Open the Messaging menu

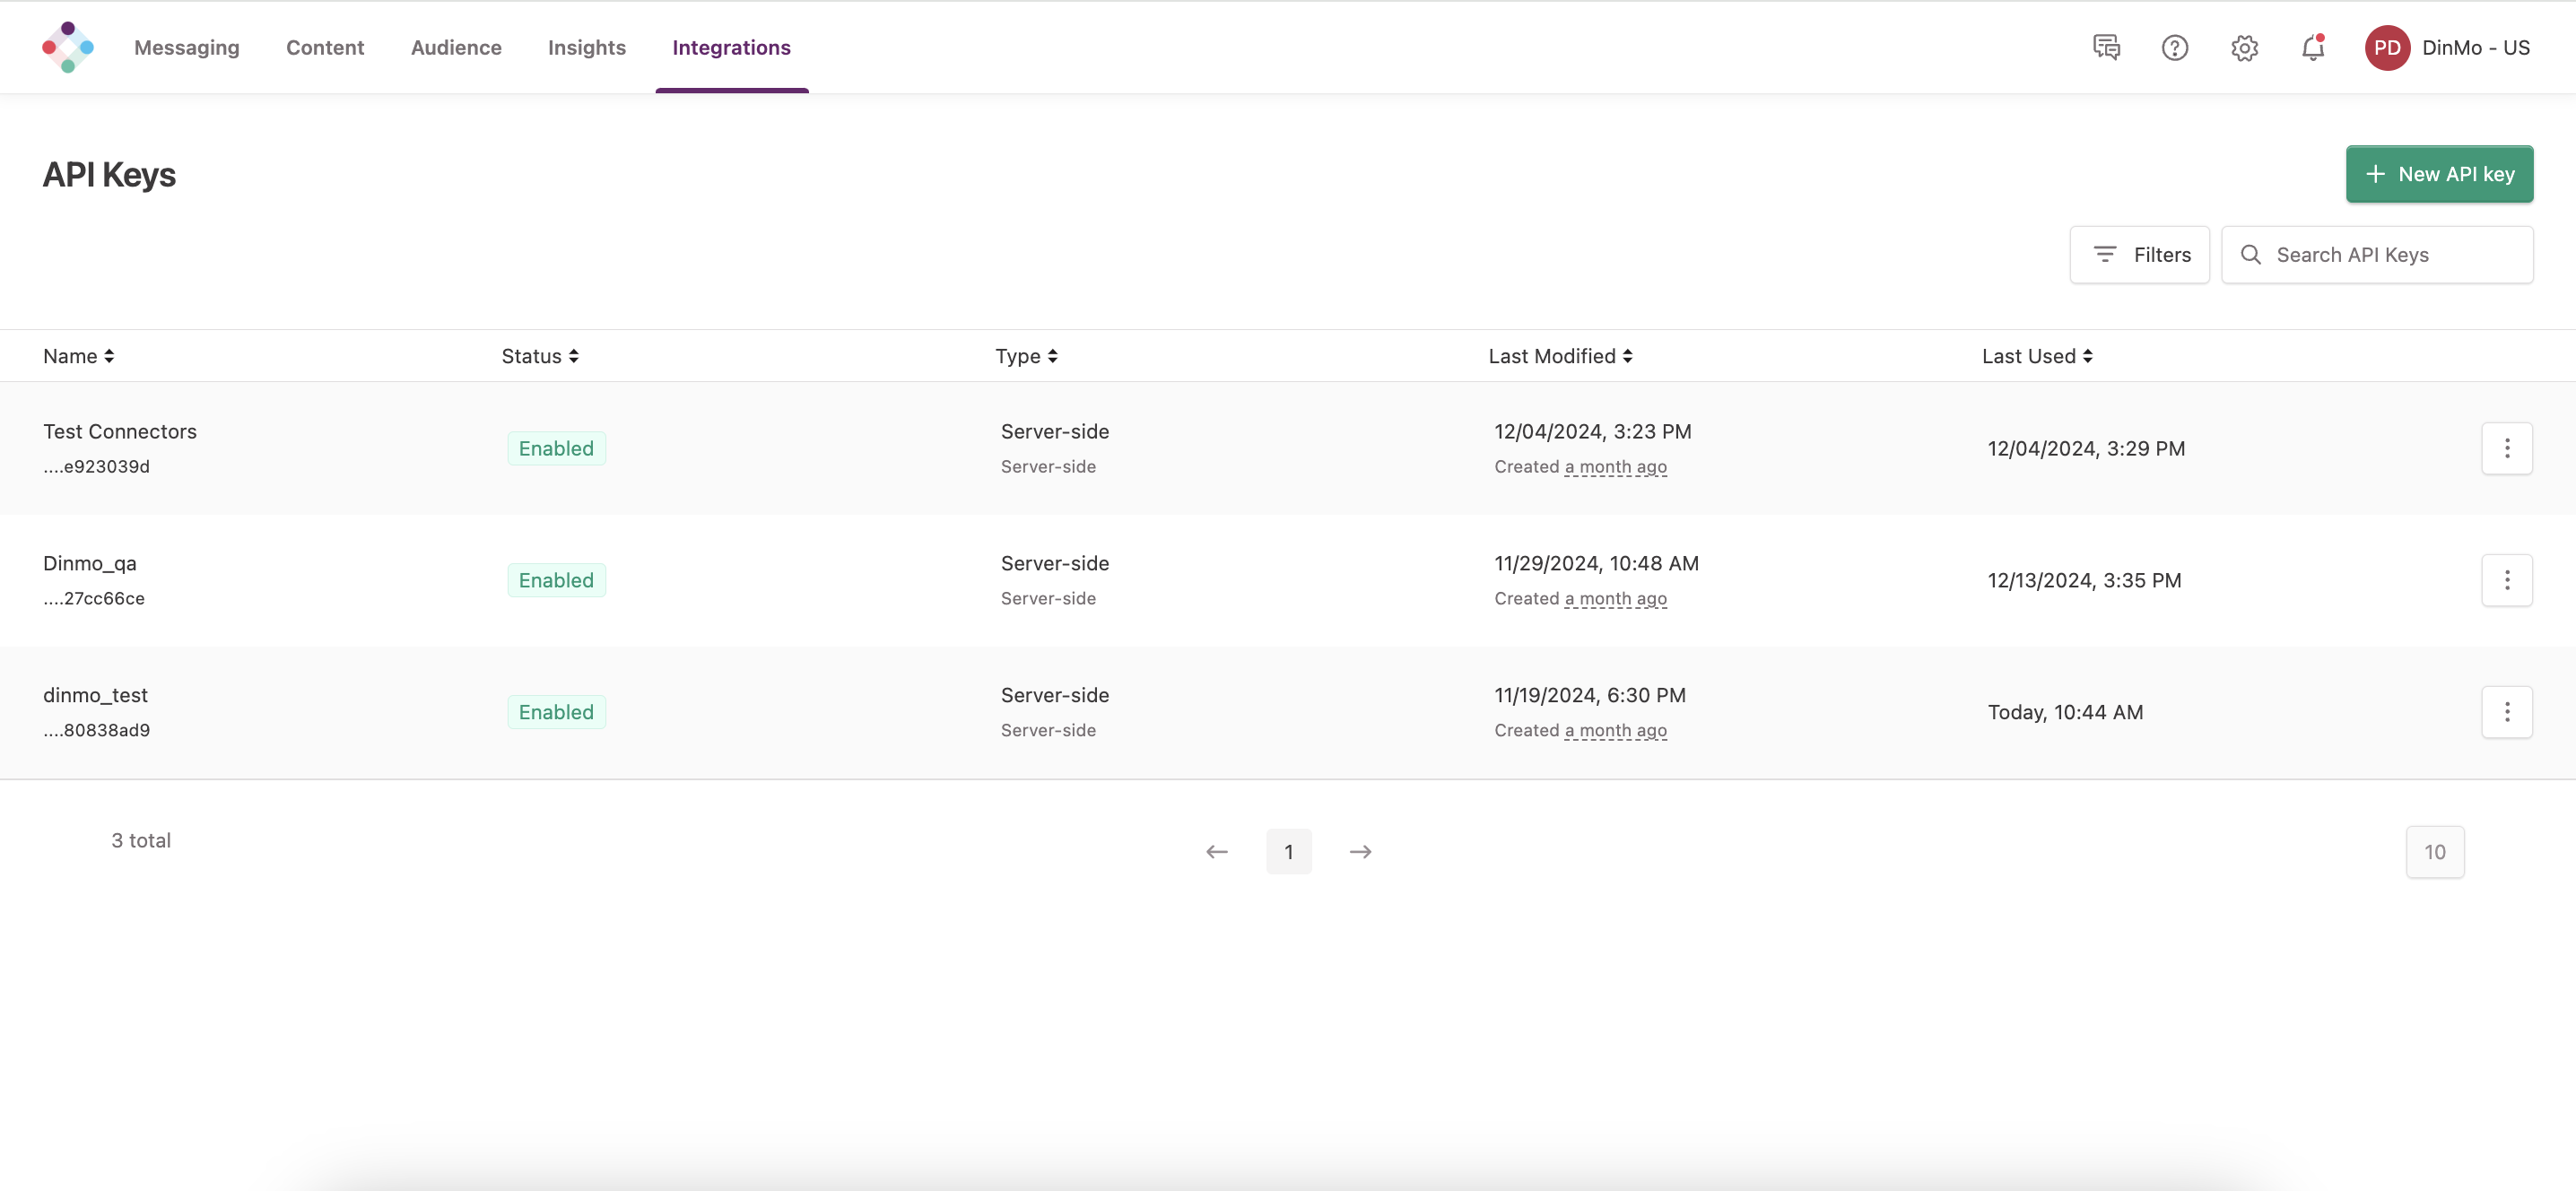pyautogui.click(x=187, y=47)
